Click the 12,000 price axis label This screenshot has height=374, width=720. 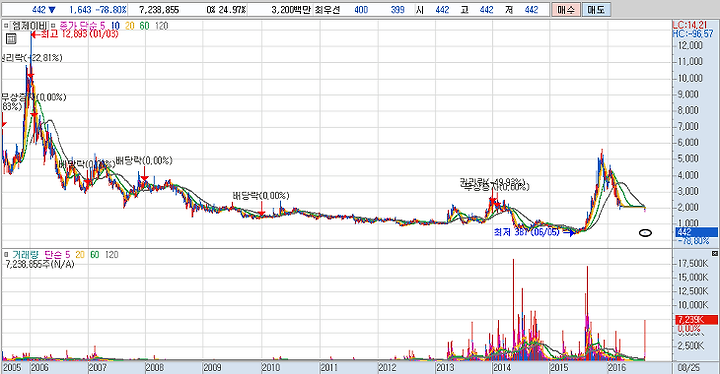pos(690,45)
